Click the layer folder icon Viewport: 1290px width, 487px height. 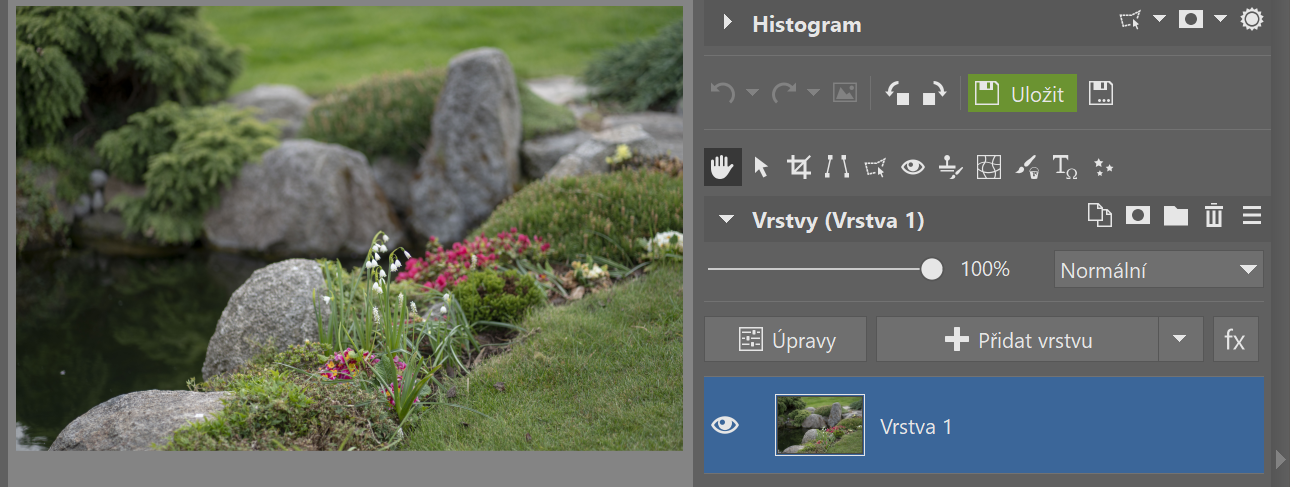1175,215
